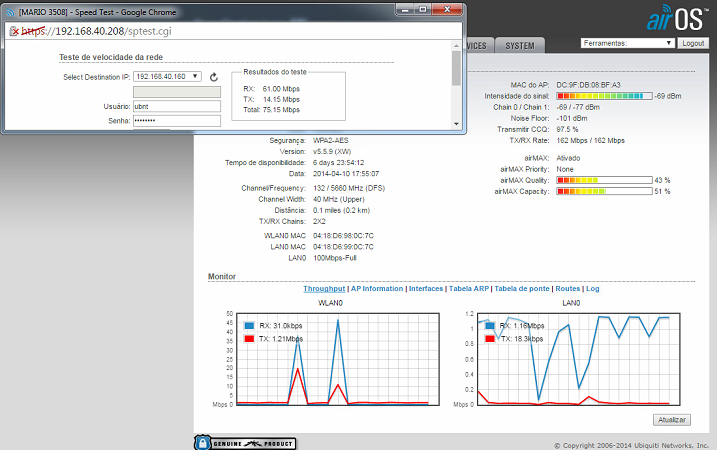Click the refresh icon beside destination IP
Viewport: 717px width, 450px height.
point(213,77)
